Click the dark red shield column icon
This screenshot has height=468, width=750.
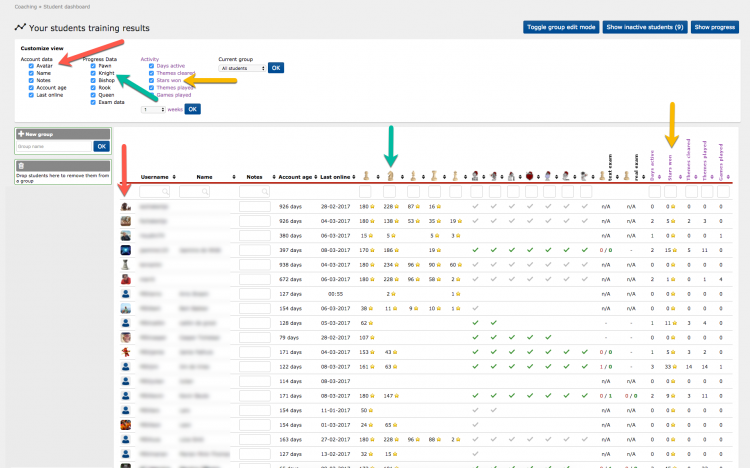coord(529,176)
